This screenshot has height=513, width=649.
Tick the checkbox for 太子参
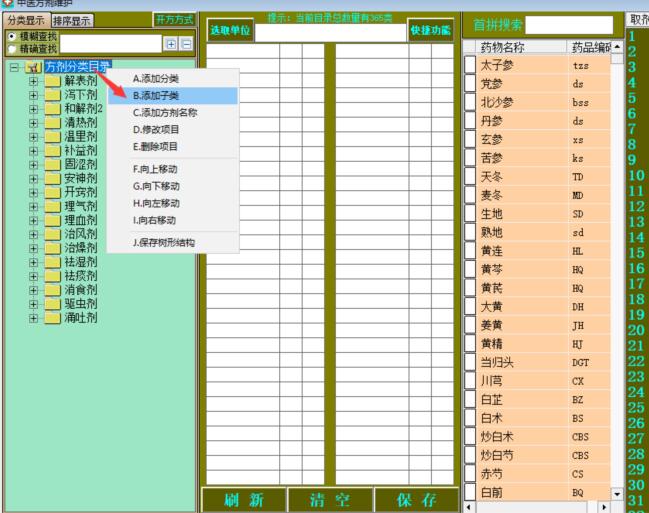coord(470,65)
